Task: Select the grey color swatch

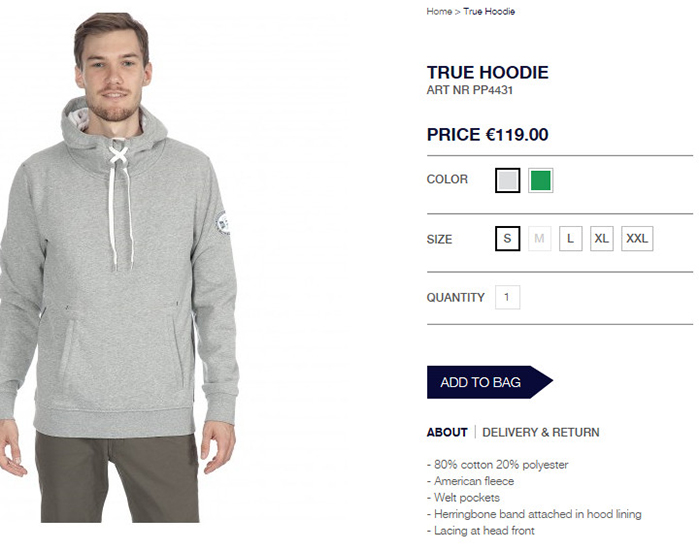Action: pos(508,180)
